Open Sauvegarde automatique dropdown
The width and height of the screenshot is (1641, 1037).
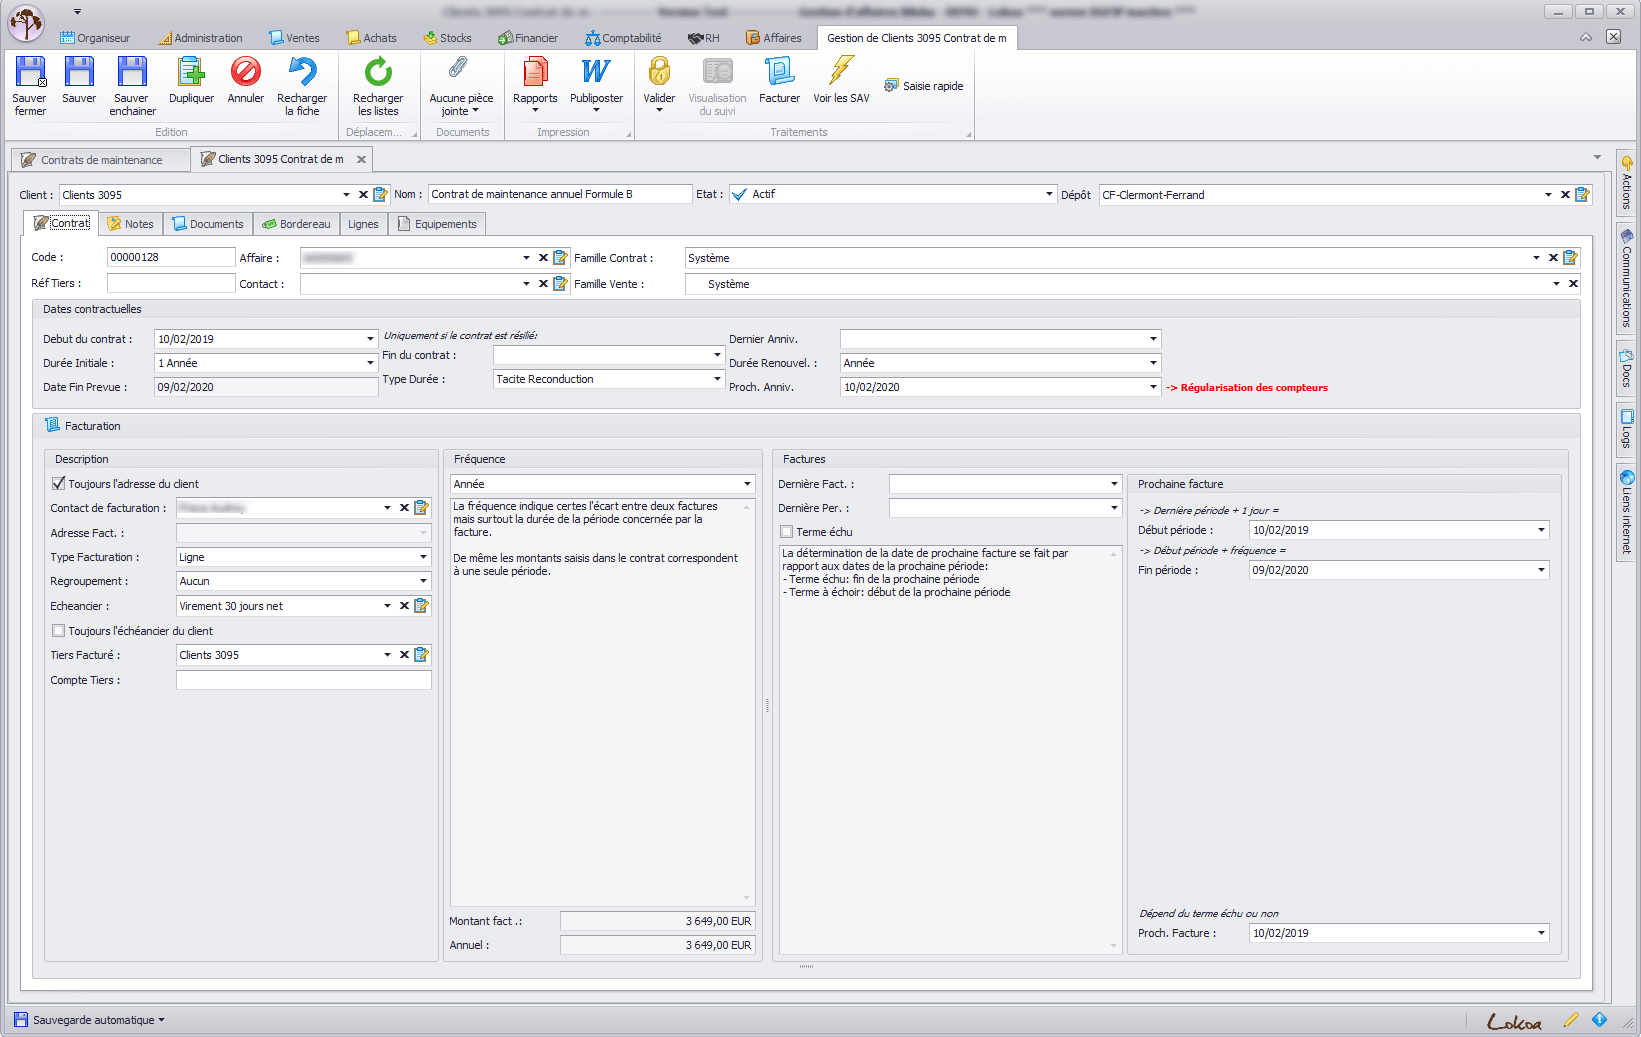coord(90,1020)
